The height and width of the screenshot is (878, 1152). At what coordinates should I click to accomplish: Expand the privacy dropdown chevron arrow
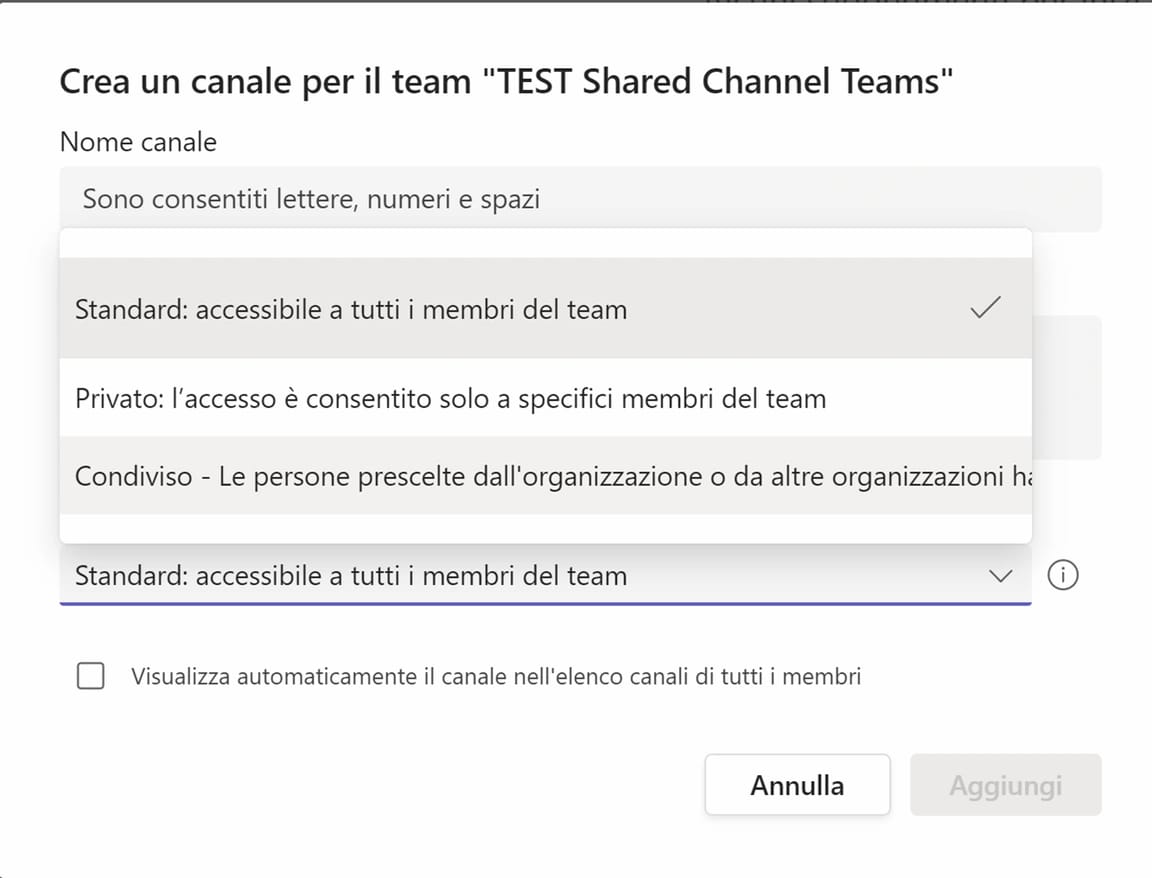(1000, 576)
